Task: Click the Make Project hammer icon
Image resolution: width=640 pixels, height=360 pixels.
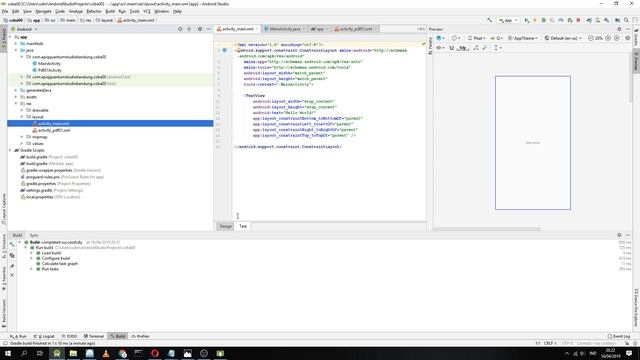Action: coord(489,20)
